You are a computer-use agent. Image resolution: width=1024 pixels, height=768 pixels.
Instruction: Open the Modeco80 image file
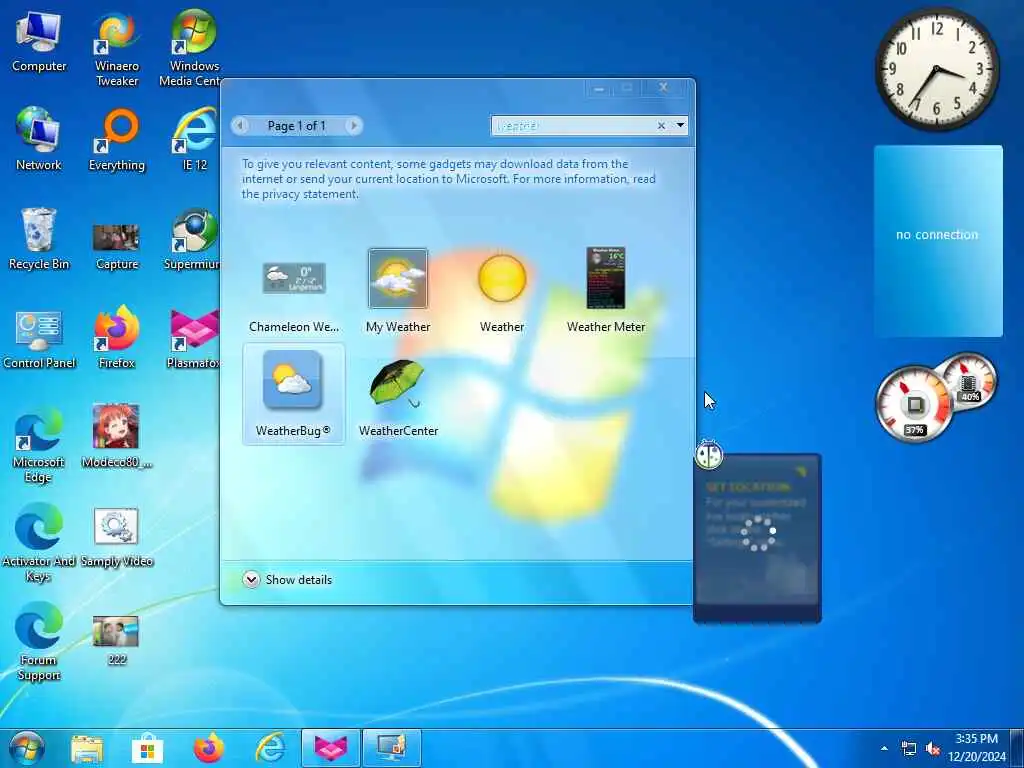point(117,436)
